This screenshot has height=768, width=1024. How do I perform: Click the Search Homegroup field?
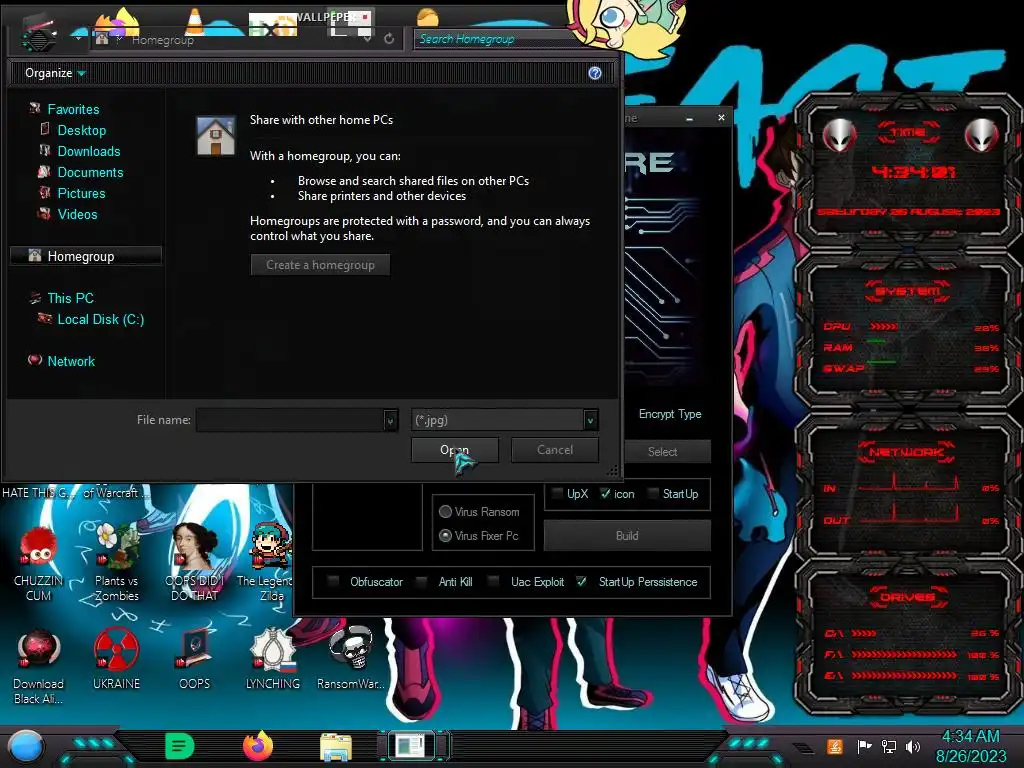(496, 39)
